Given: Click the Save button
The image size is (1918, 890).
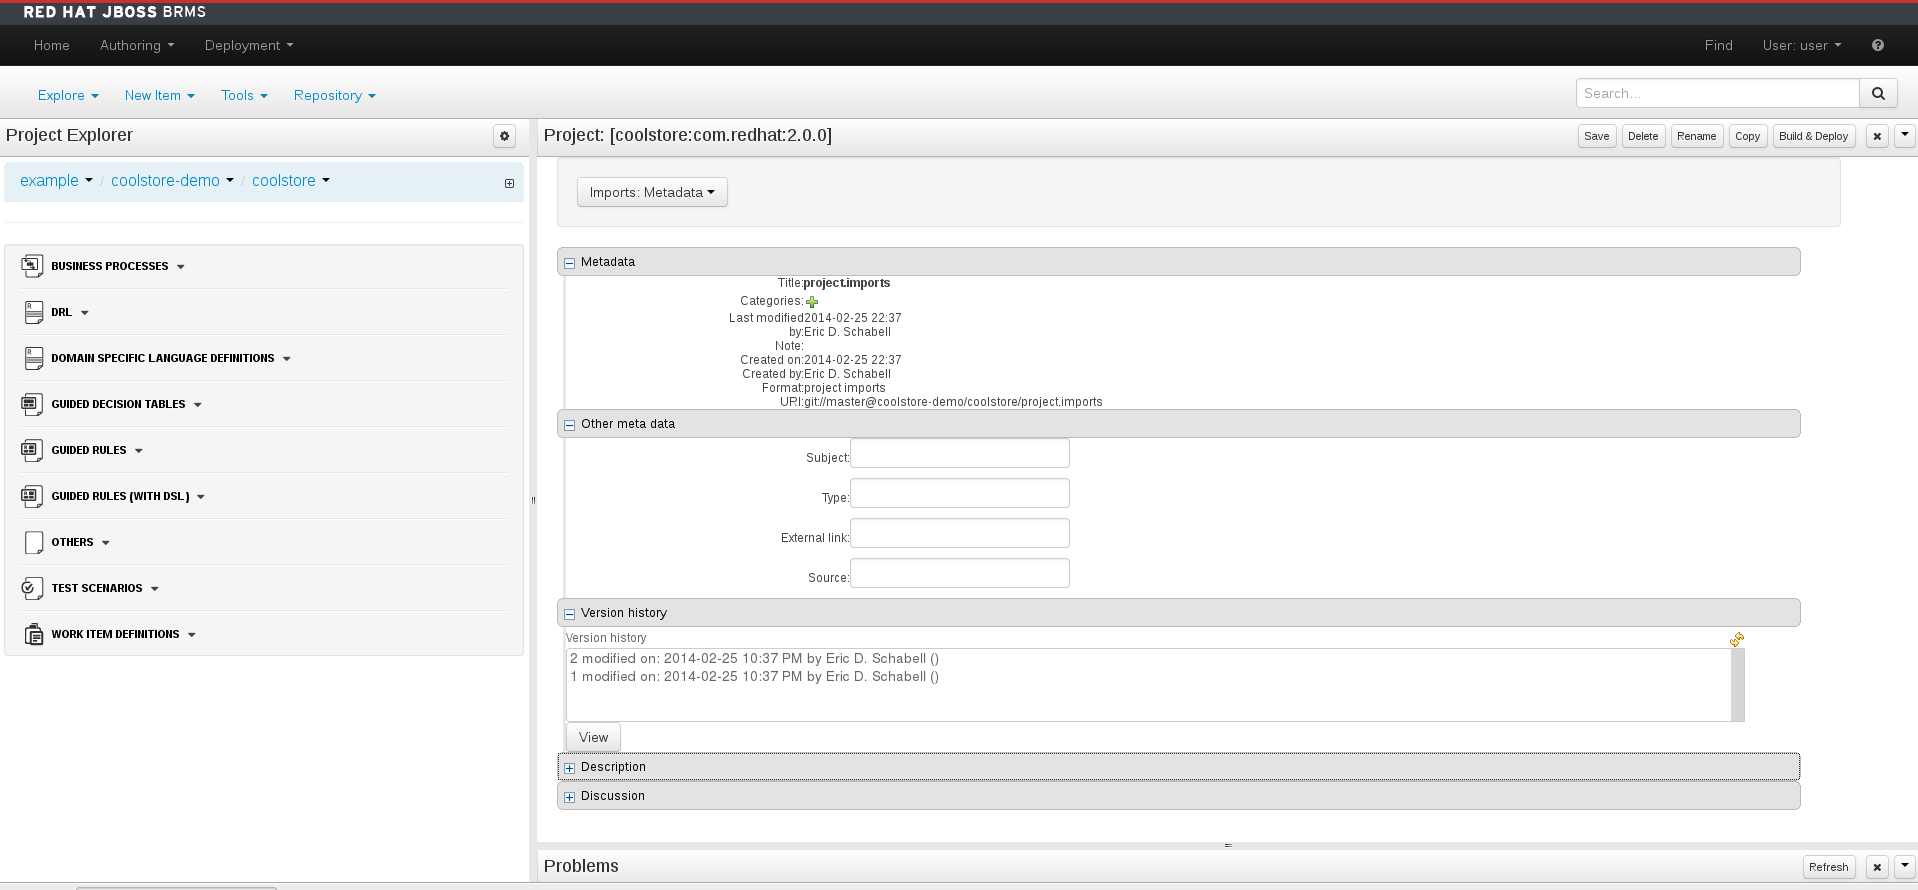Looking at the screenshot, I should [1597, 136].
